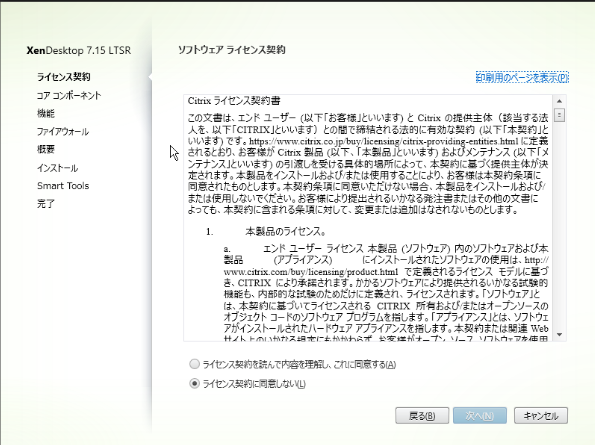Click the 本製品のライセンス section heading

pyautogui.click(x=285, y=231)
